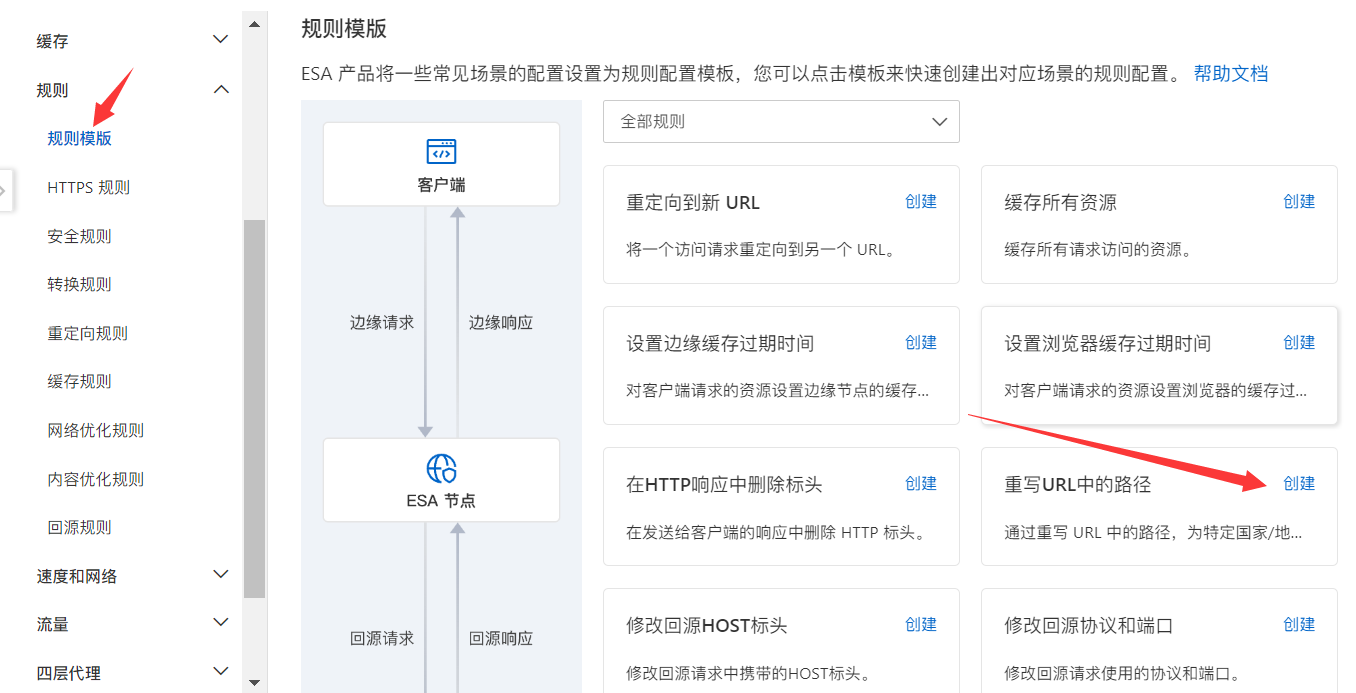Open the 全部规则 filter dropdown
Image resolution: width=1356 pixels, height=693 pixels.
tap(781, 121)
